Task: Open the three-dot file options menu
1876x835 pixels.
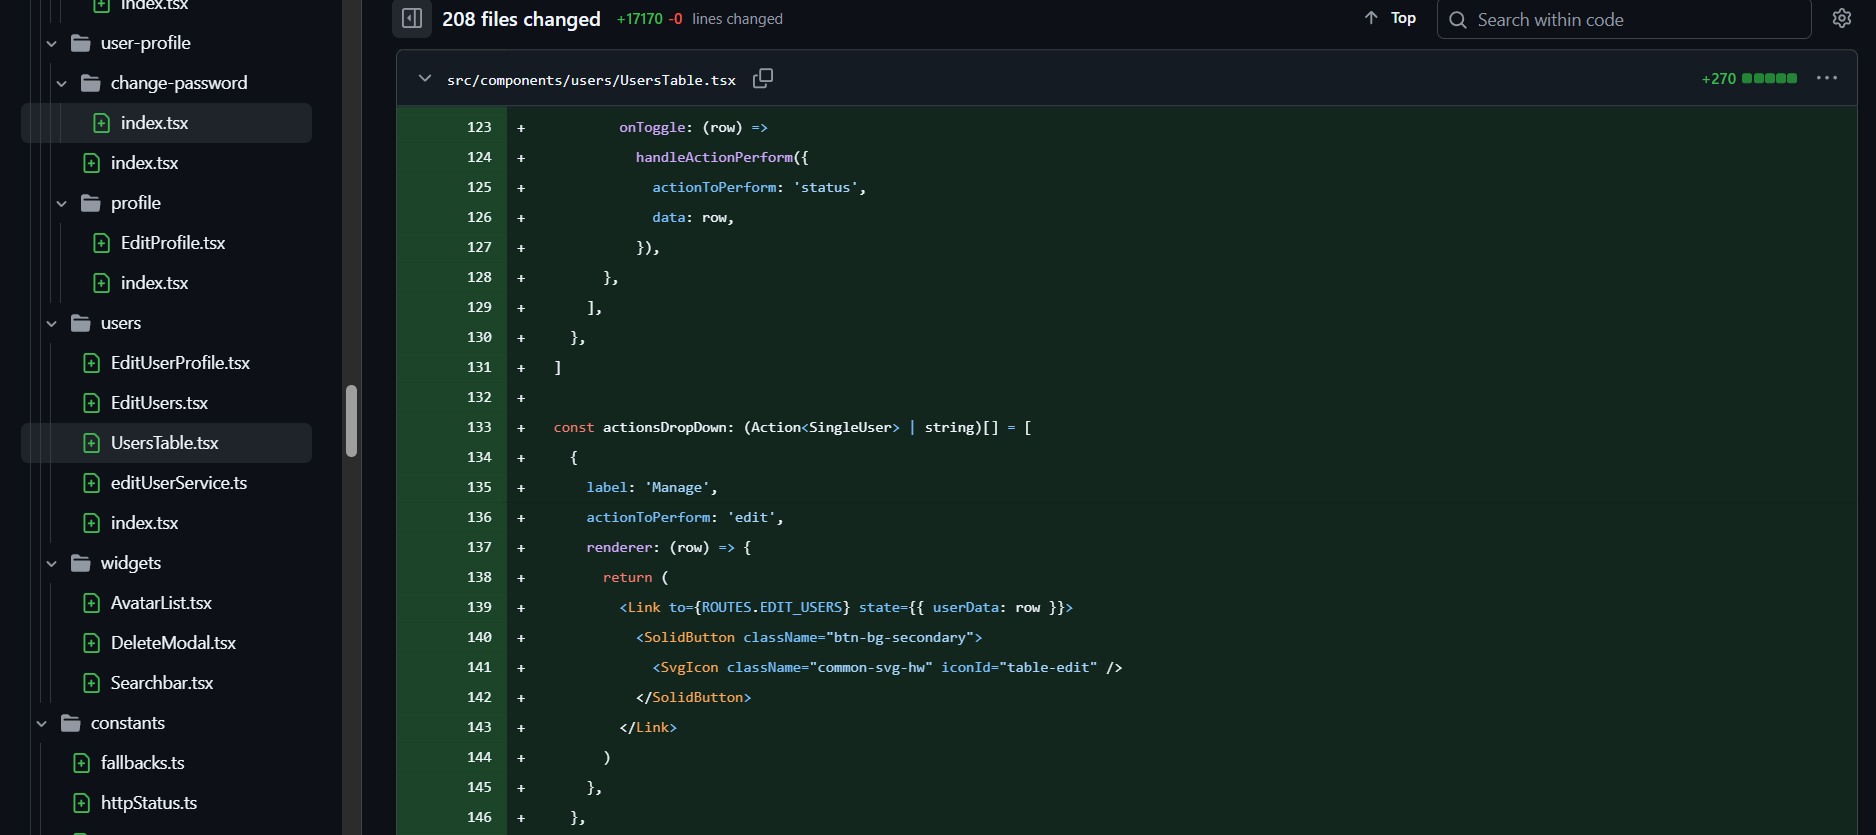Action: pos(1826,78)
